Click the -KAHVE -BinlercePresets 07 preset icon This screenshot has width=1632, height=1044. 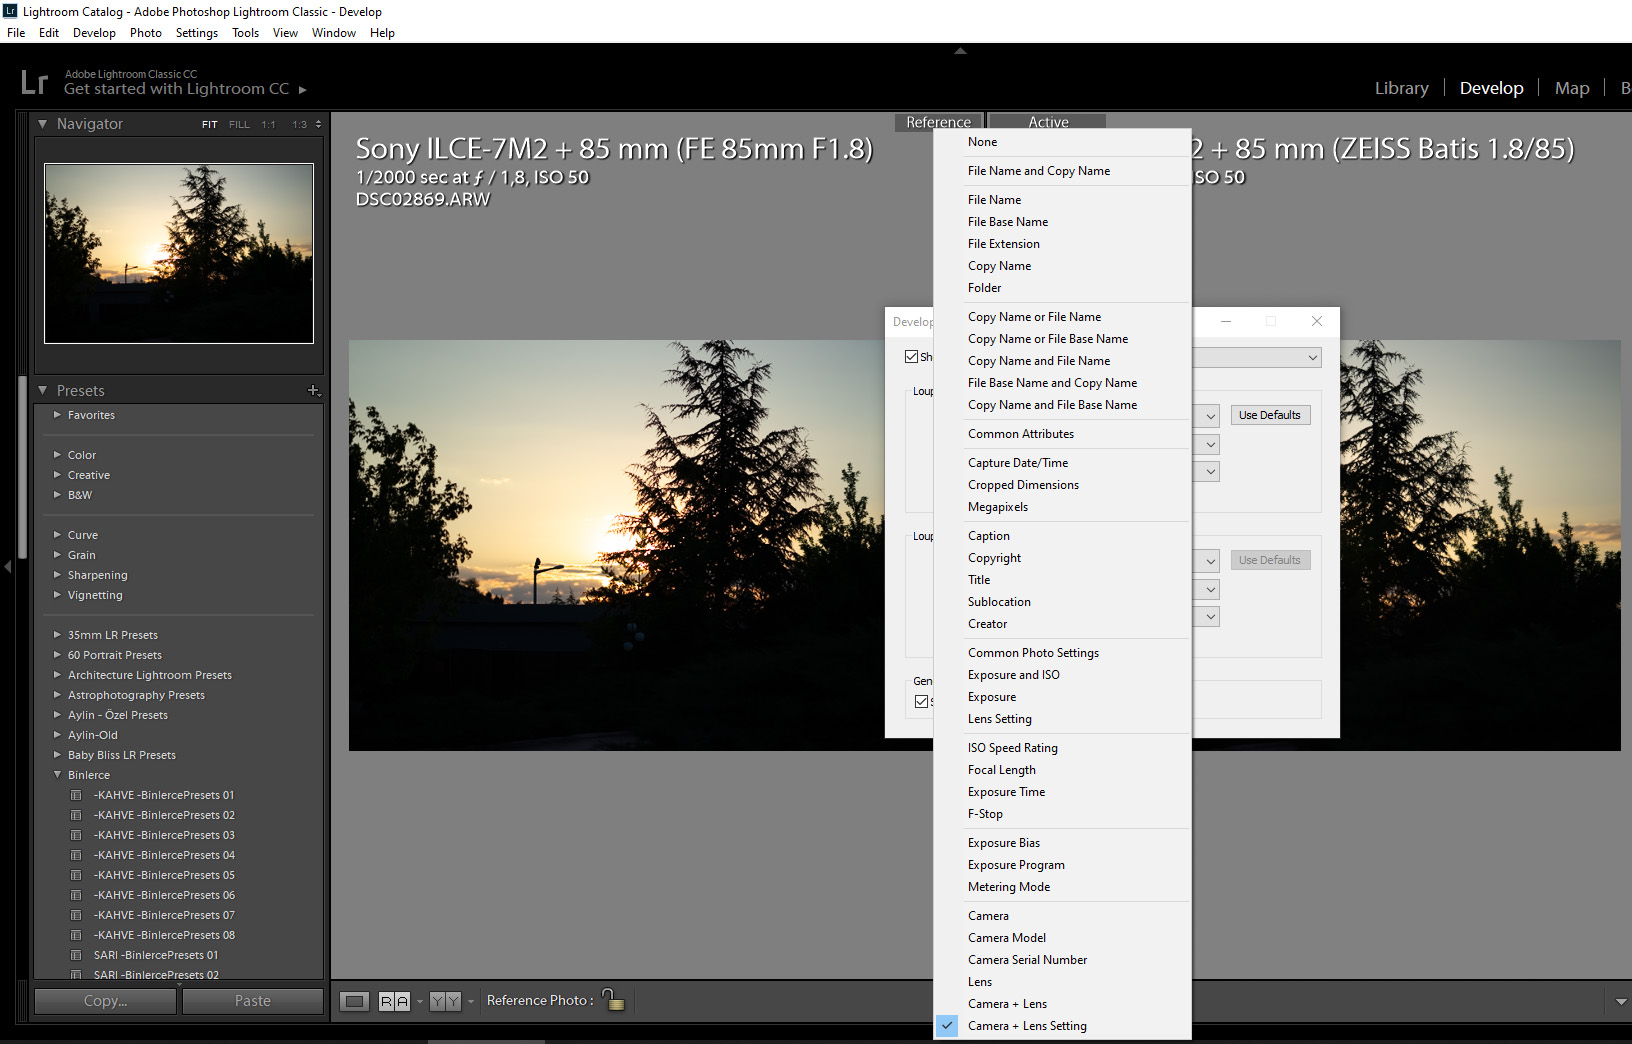point(76,915)
